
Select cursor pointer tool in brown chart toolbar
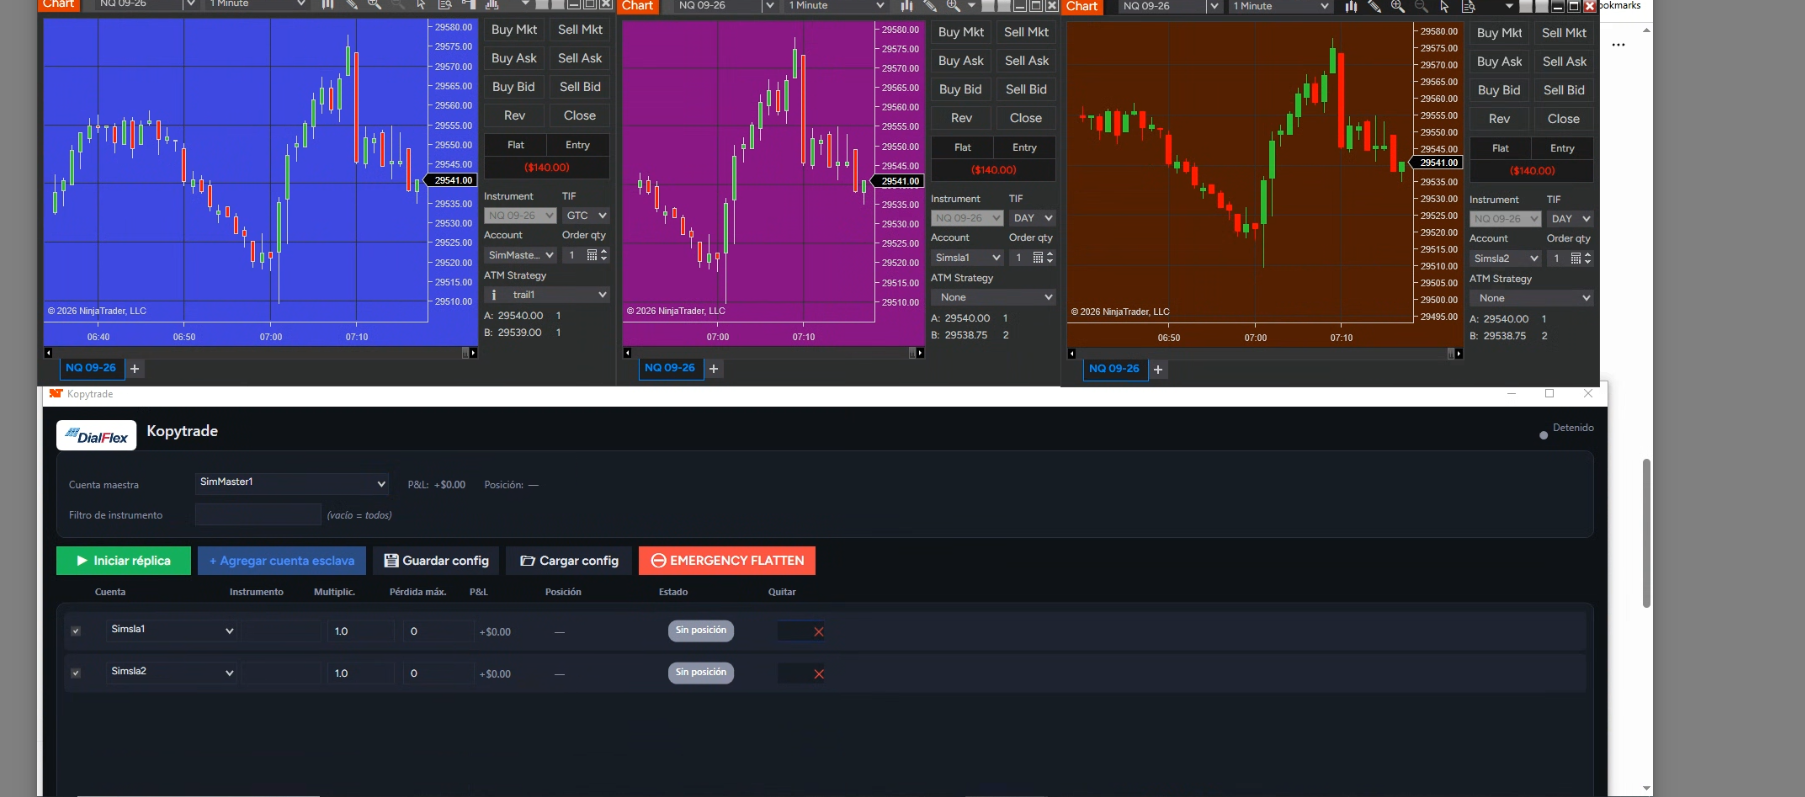pos(1444,6)
